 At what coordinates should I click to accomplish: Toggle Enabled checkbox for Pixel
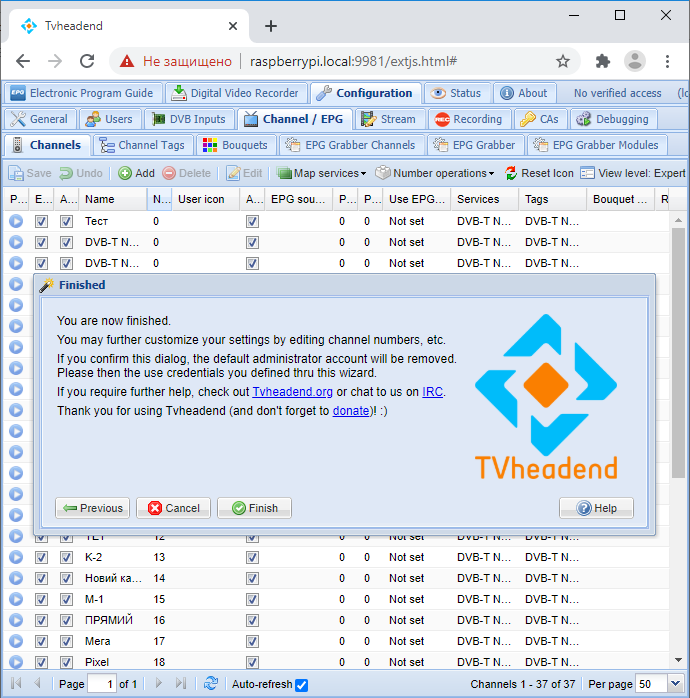pos(41,662)
